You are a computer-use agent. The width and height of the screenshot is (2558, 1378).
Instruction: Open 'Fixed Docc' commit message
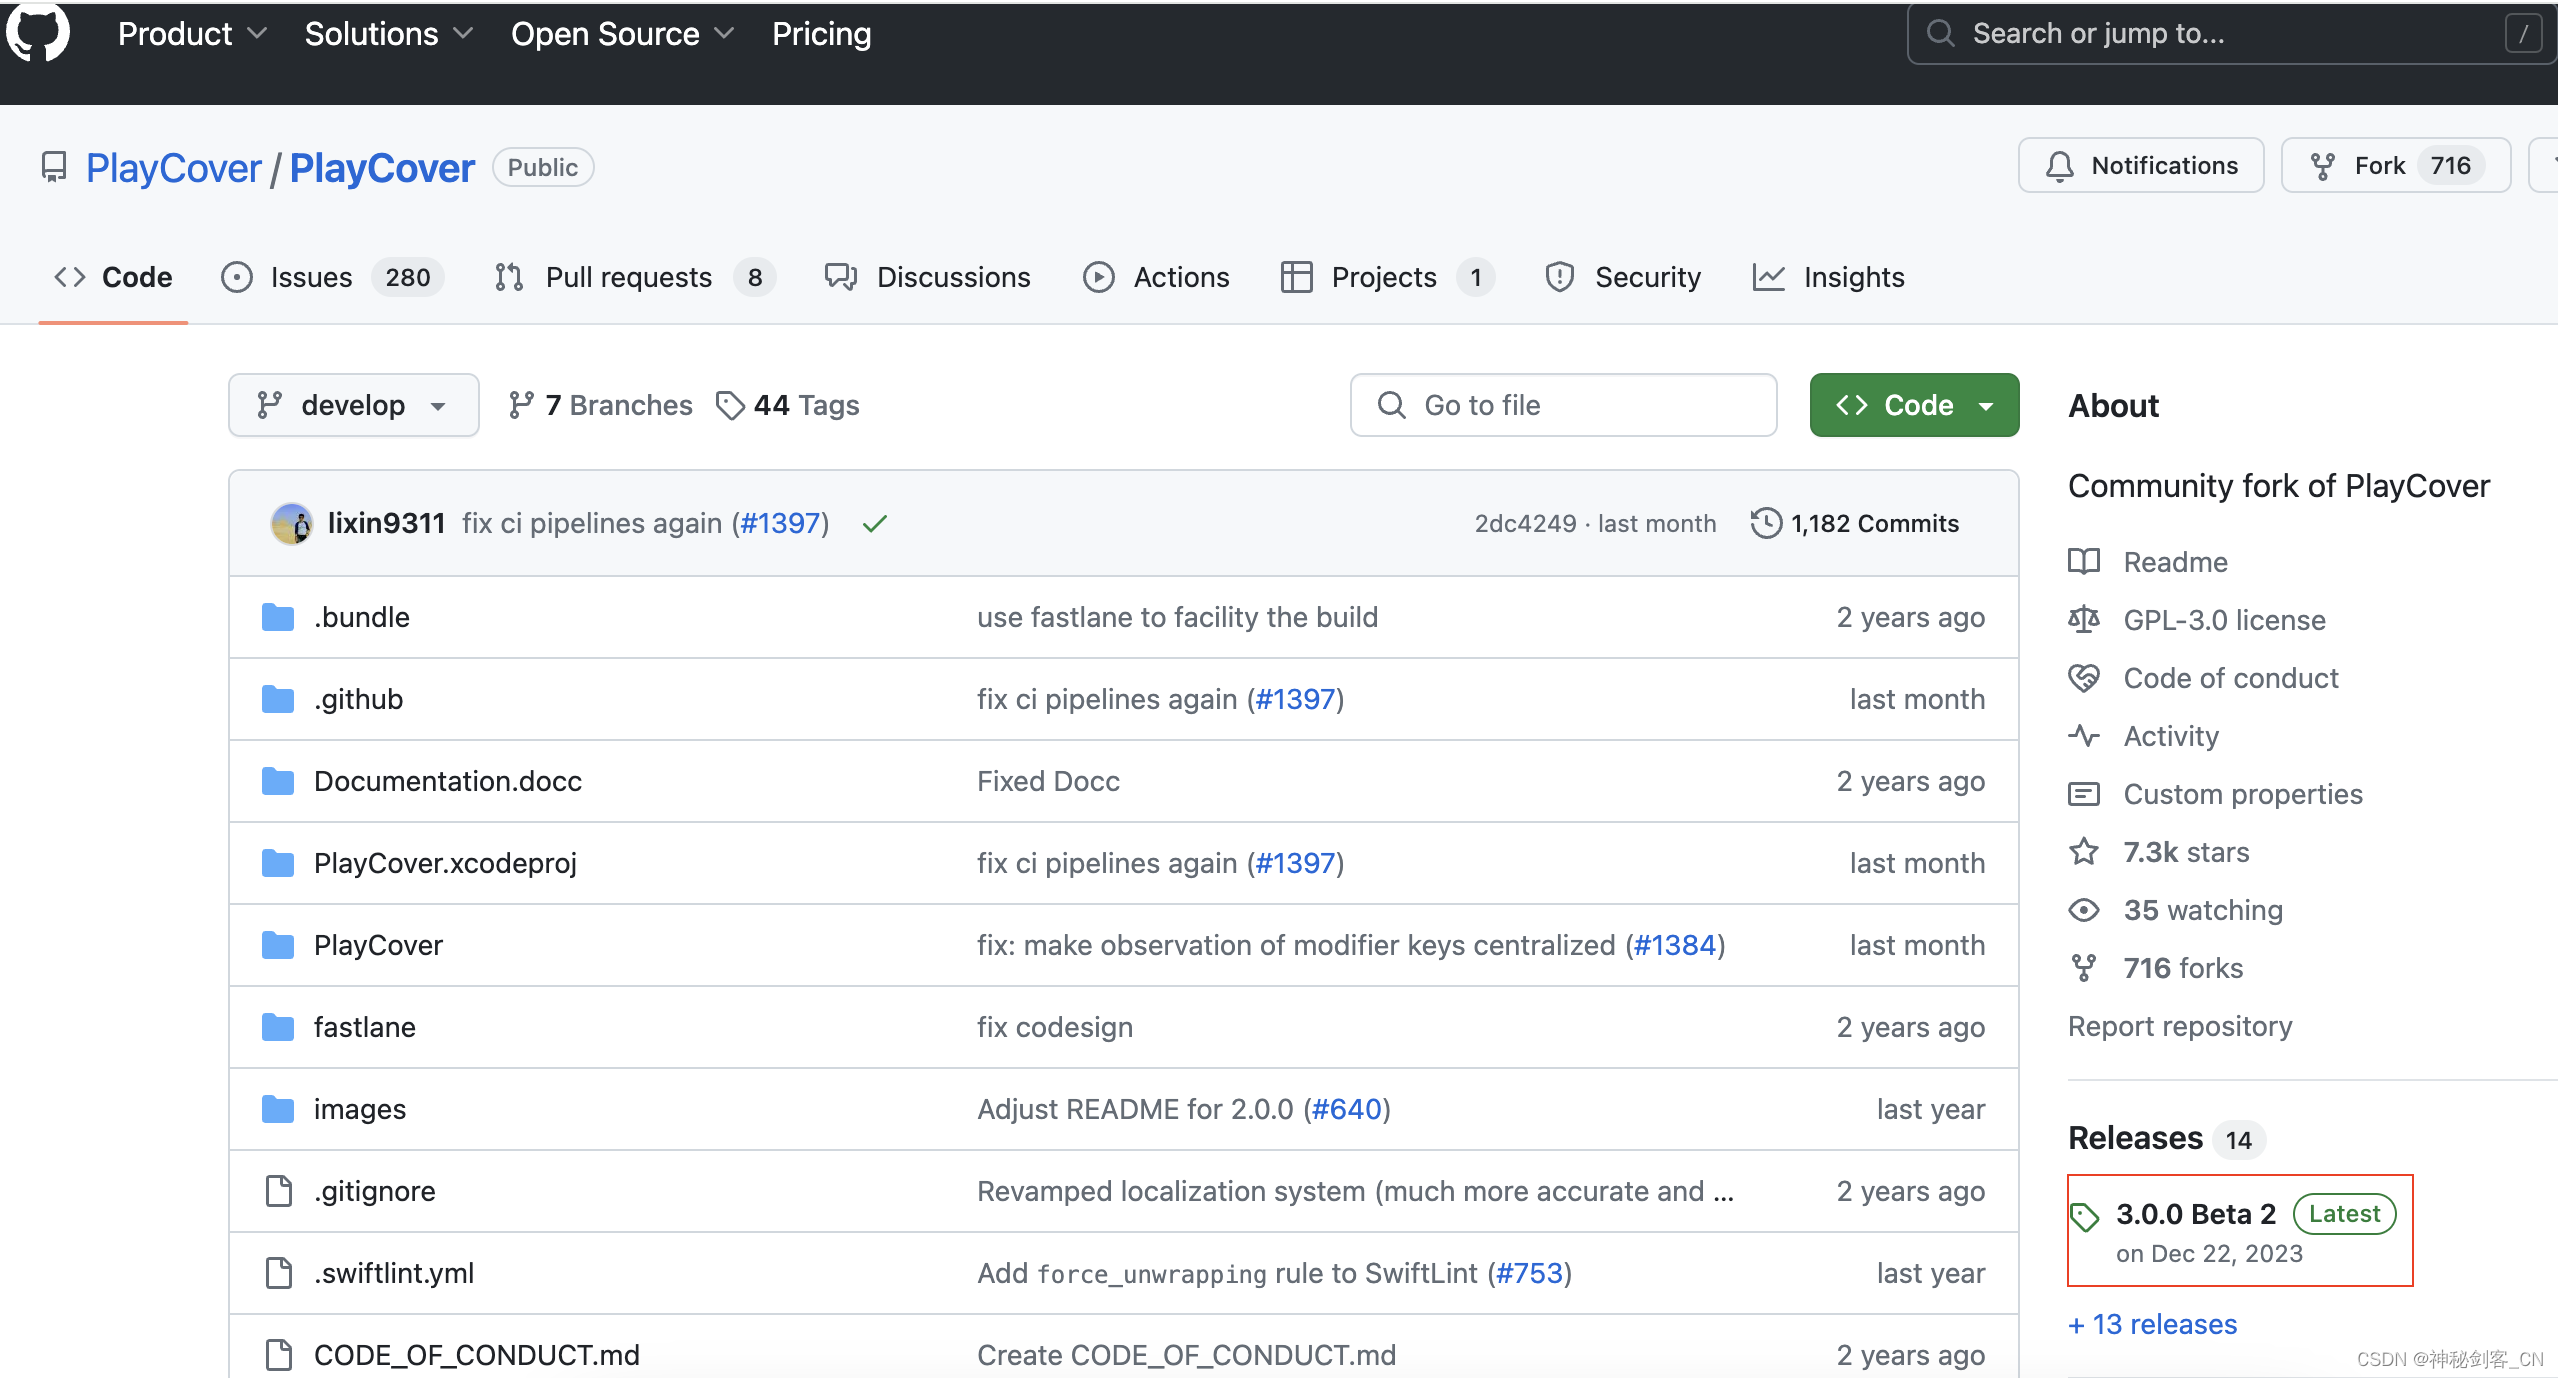(1048, 781)
